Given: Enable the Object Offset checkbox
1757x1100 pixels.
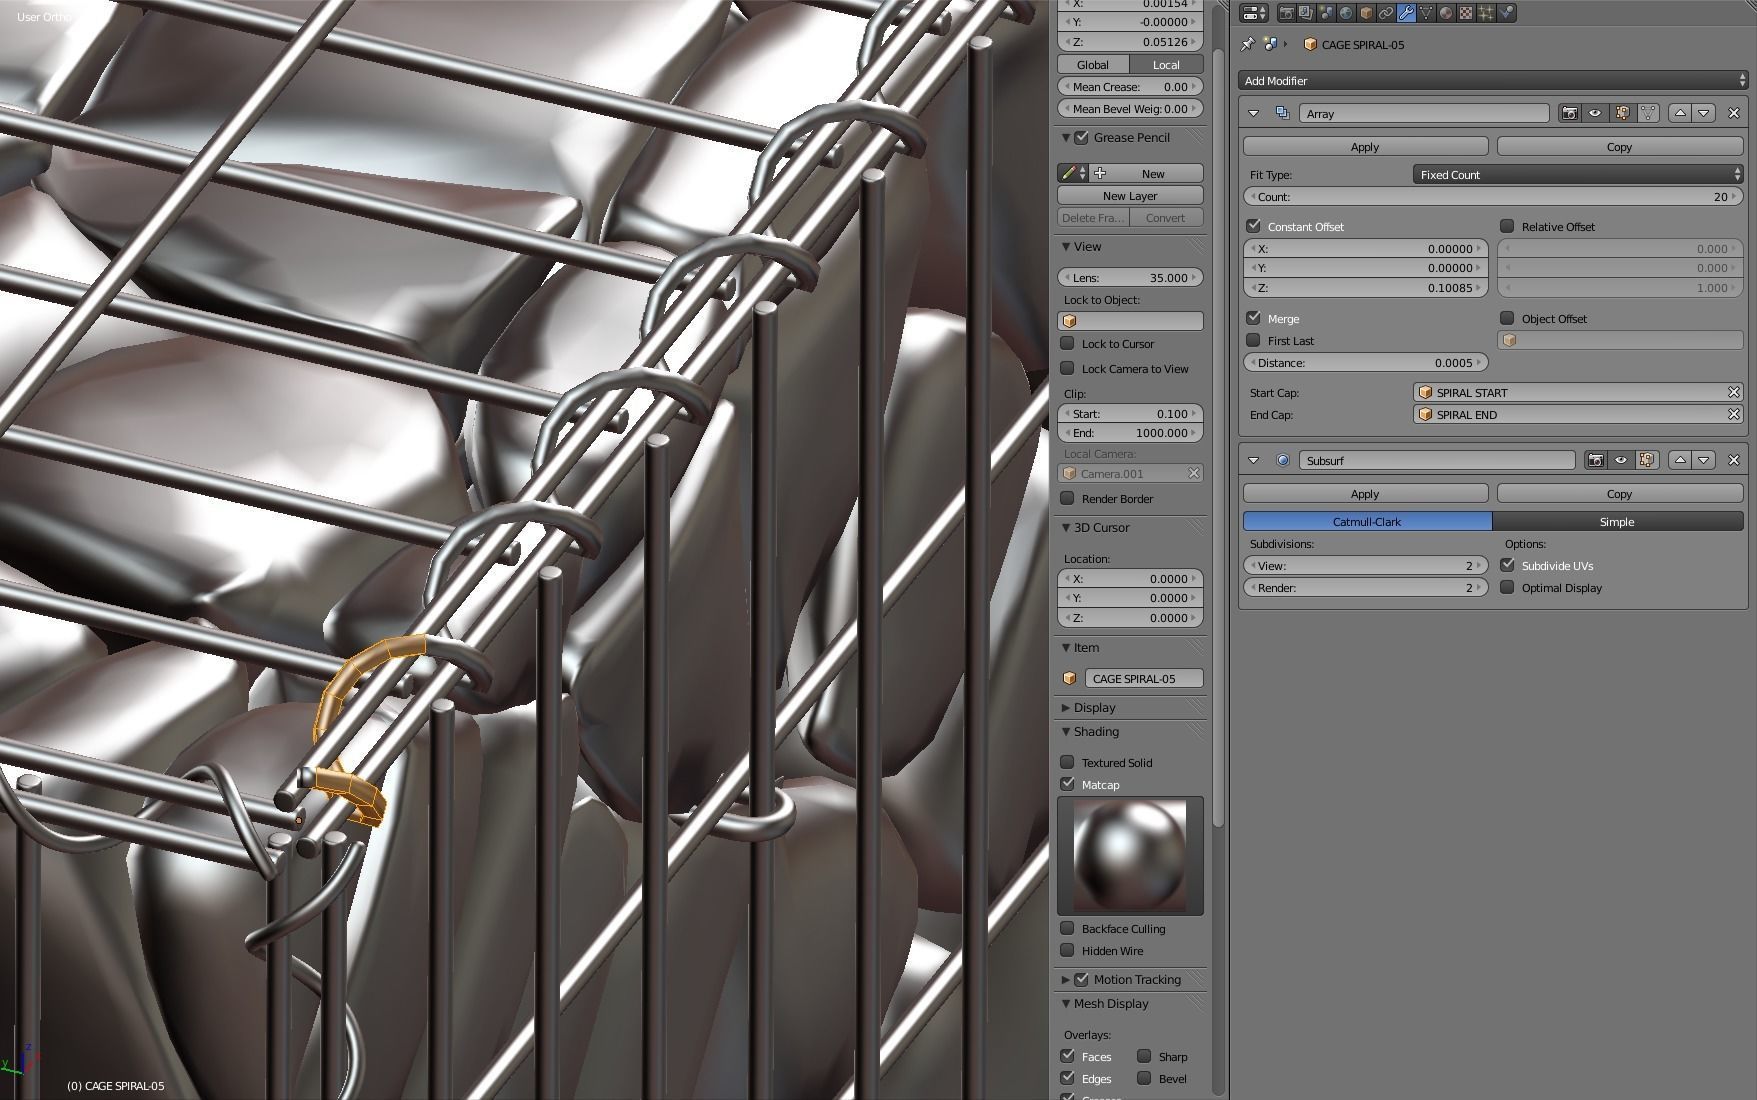Looking at the screenshot, I should click(1507, 318).
